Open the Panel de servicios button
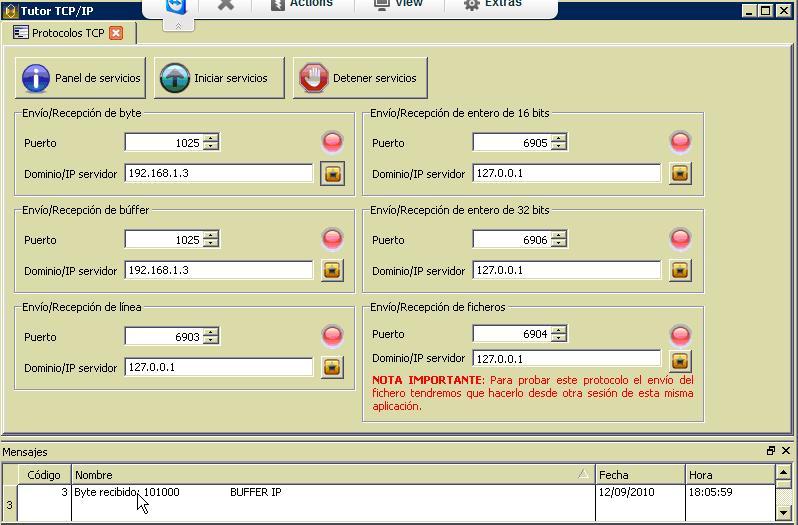The width and height of the screenshot is (798, 525). [x=80, y=78]
